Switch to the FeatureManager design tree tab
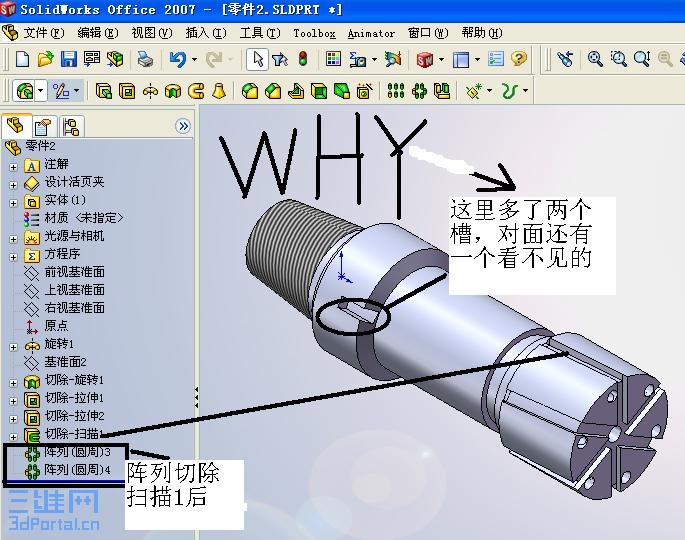 17,126
